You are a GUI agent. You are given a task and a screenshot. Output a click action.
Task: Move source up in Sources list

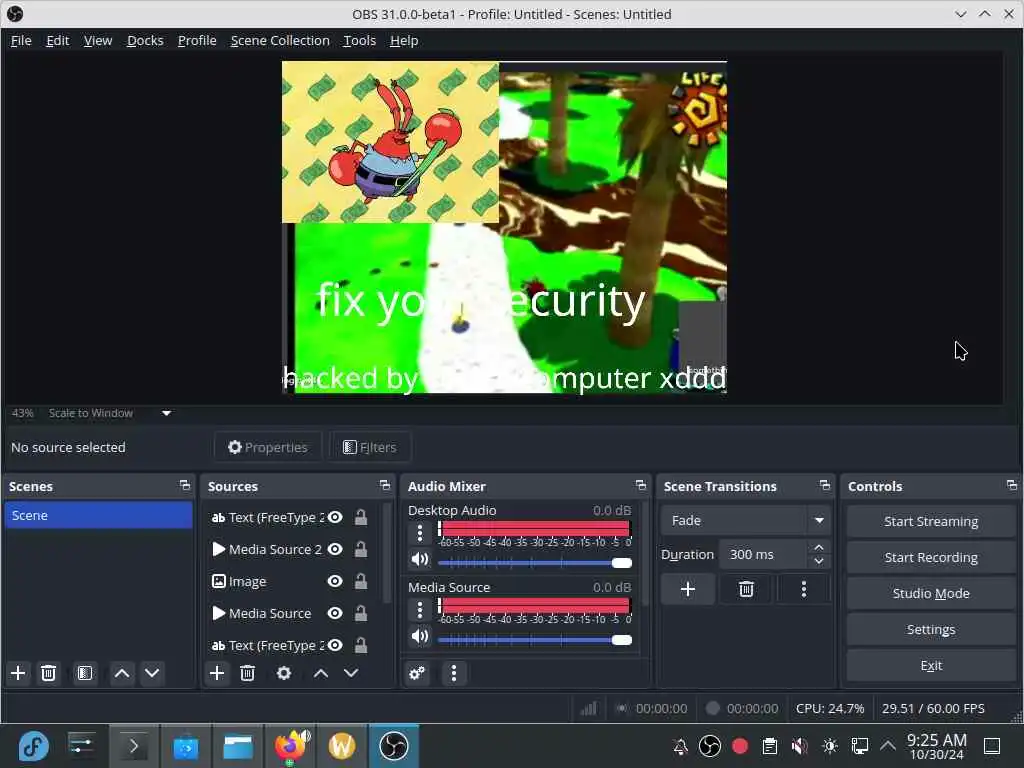click(321, 673)
